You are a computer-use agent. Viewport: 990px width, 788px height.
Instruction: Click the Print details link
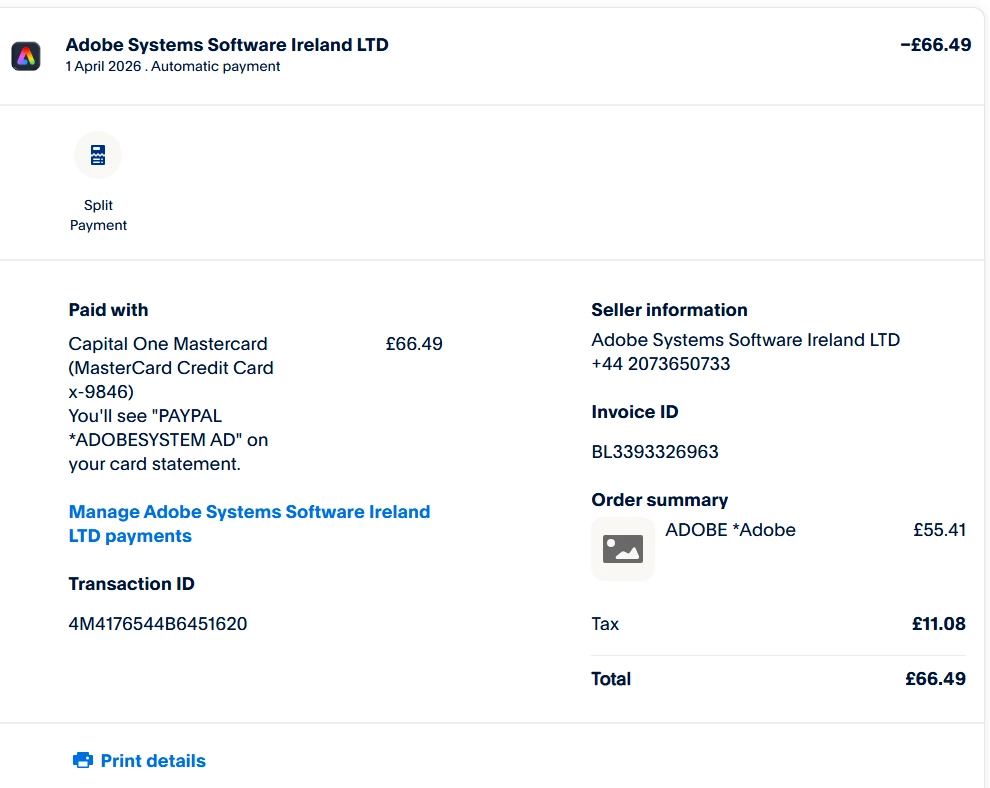pyautogui.click(x=153, y=761)
